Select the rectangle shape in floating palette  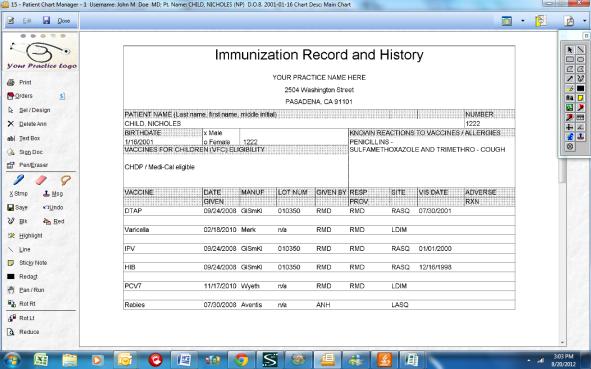570,60
